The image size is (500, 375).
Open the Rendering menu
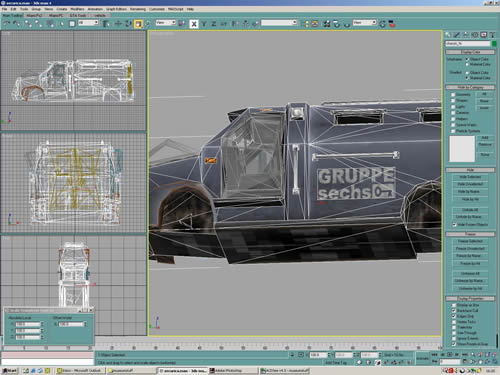coord(138,9)
